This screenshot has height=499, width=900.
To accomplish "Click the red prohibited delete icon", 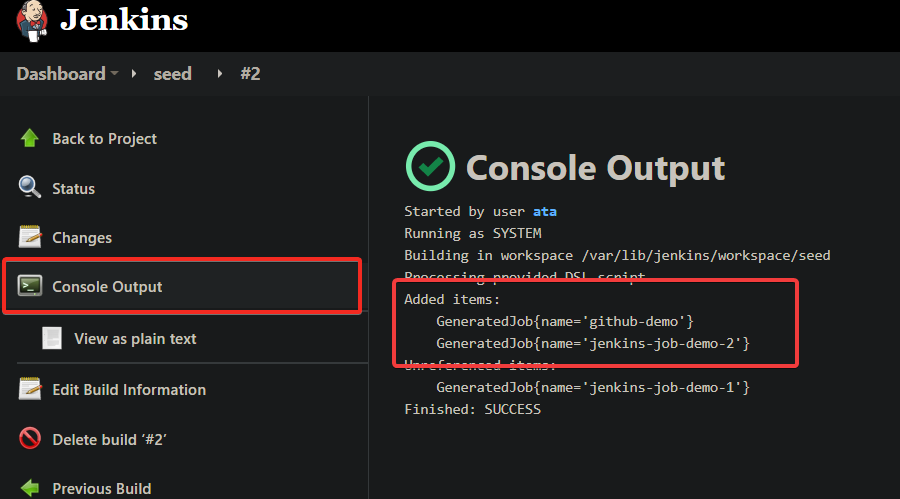I will [x=30, y=439].
